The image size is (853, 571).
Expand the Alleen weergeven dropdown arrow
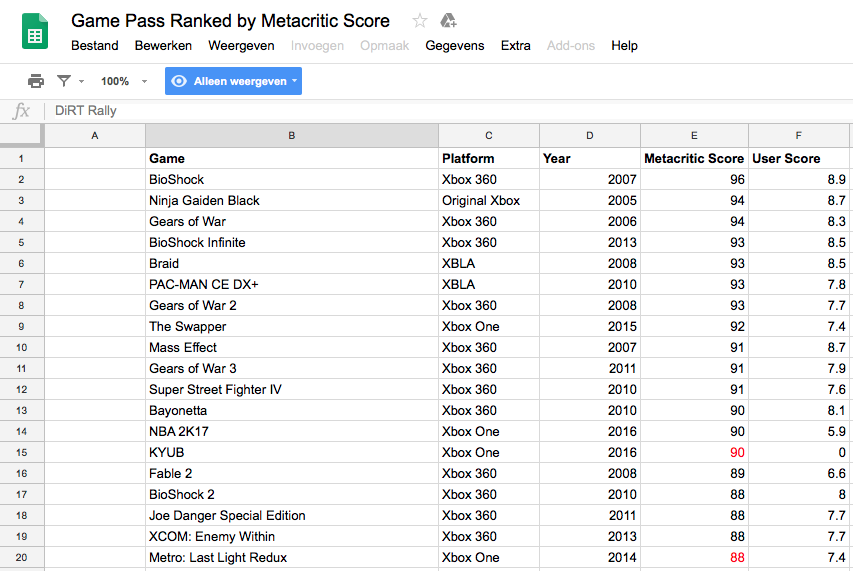[294, 80]
